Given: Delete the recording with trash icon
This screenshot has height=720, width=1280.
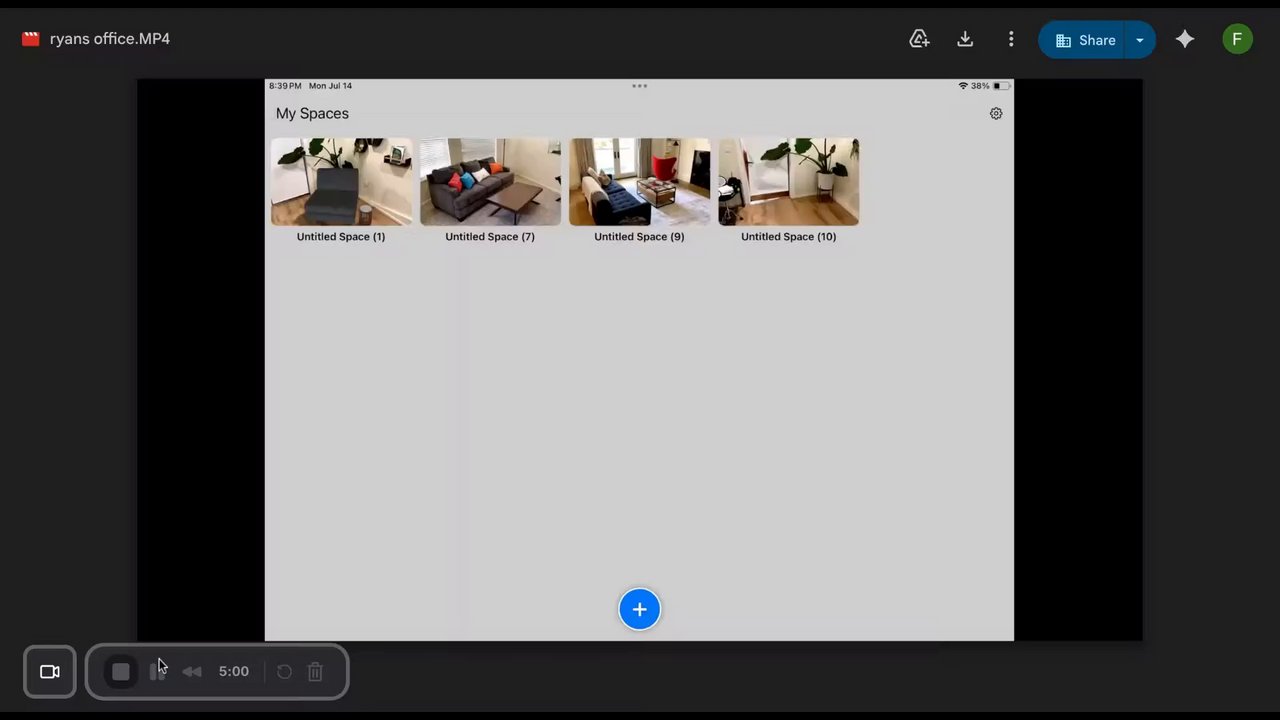Looking at the screenshot, I should tap(315, 672).
